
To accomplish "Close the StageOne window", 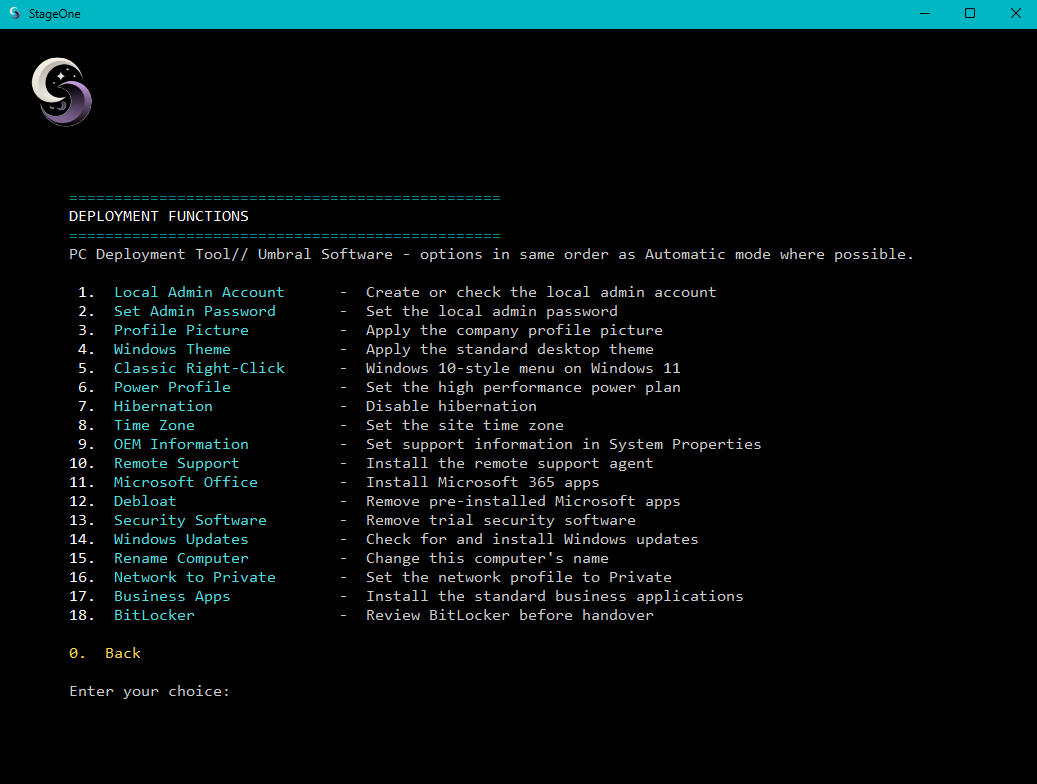I will [1015, 13].
